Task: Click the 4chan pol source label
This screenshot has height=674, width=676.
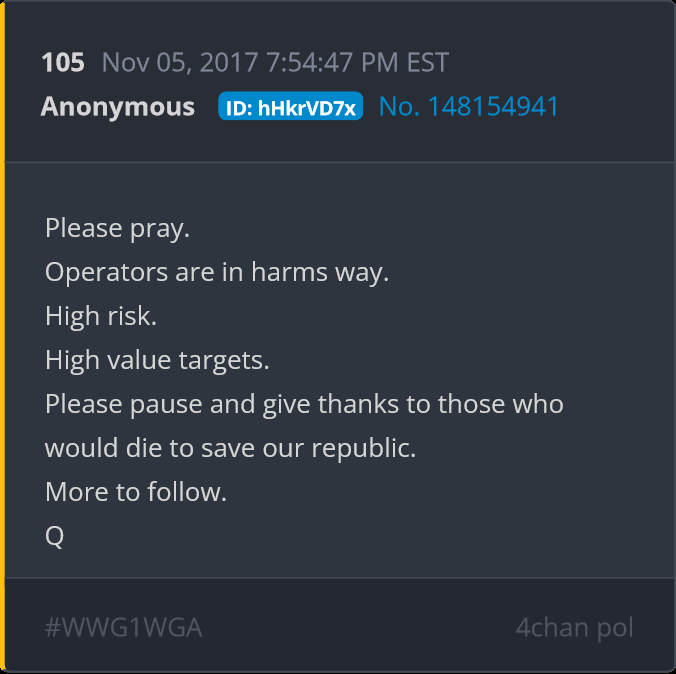Action: [574, 628]
